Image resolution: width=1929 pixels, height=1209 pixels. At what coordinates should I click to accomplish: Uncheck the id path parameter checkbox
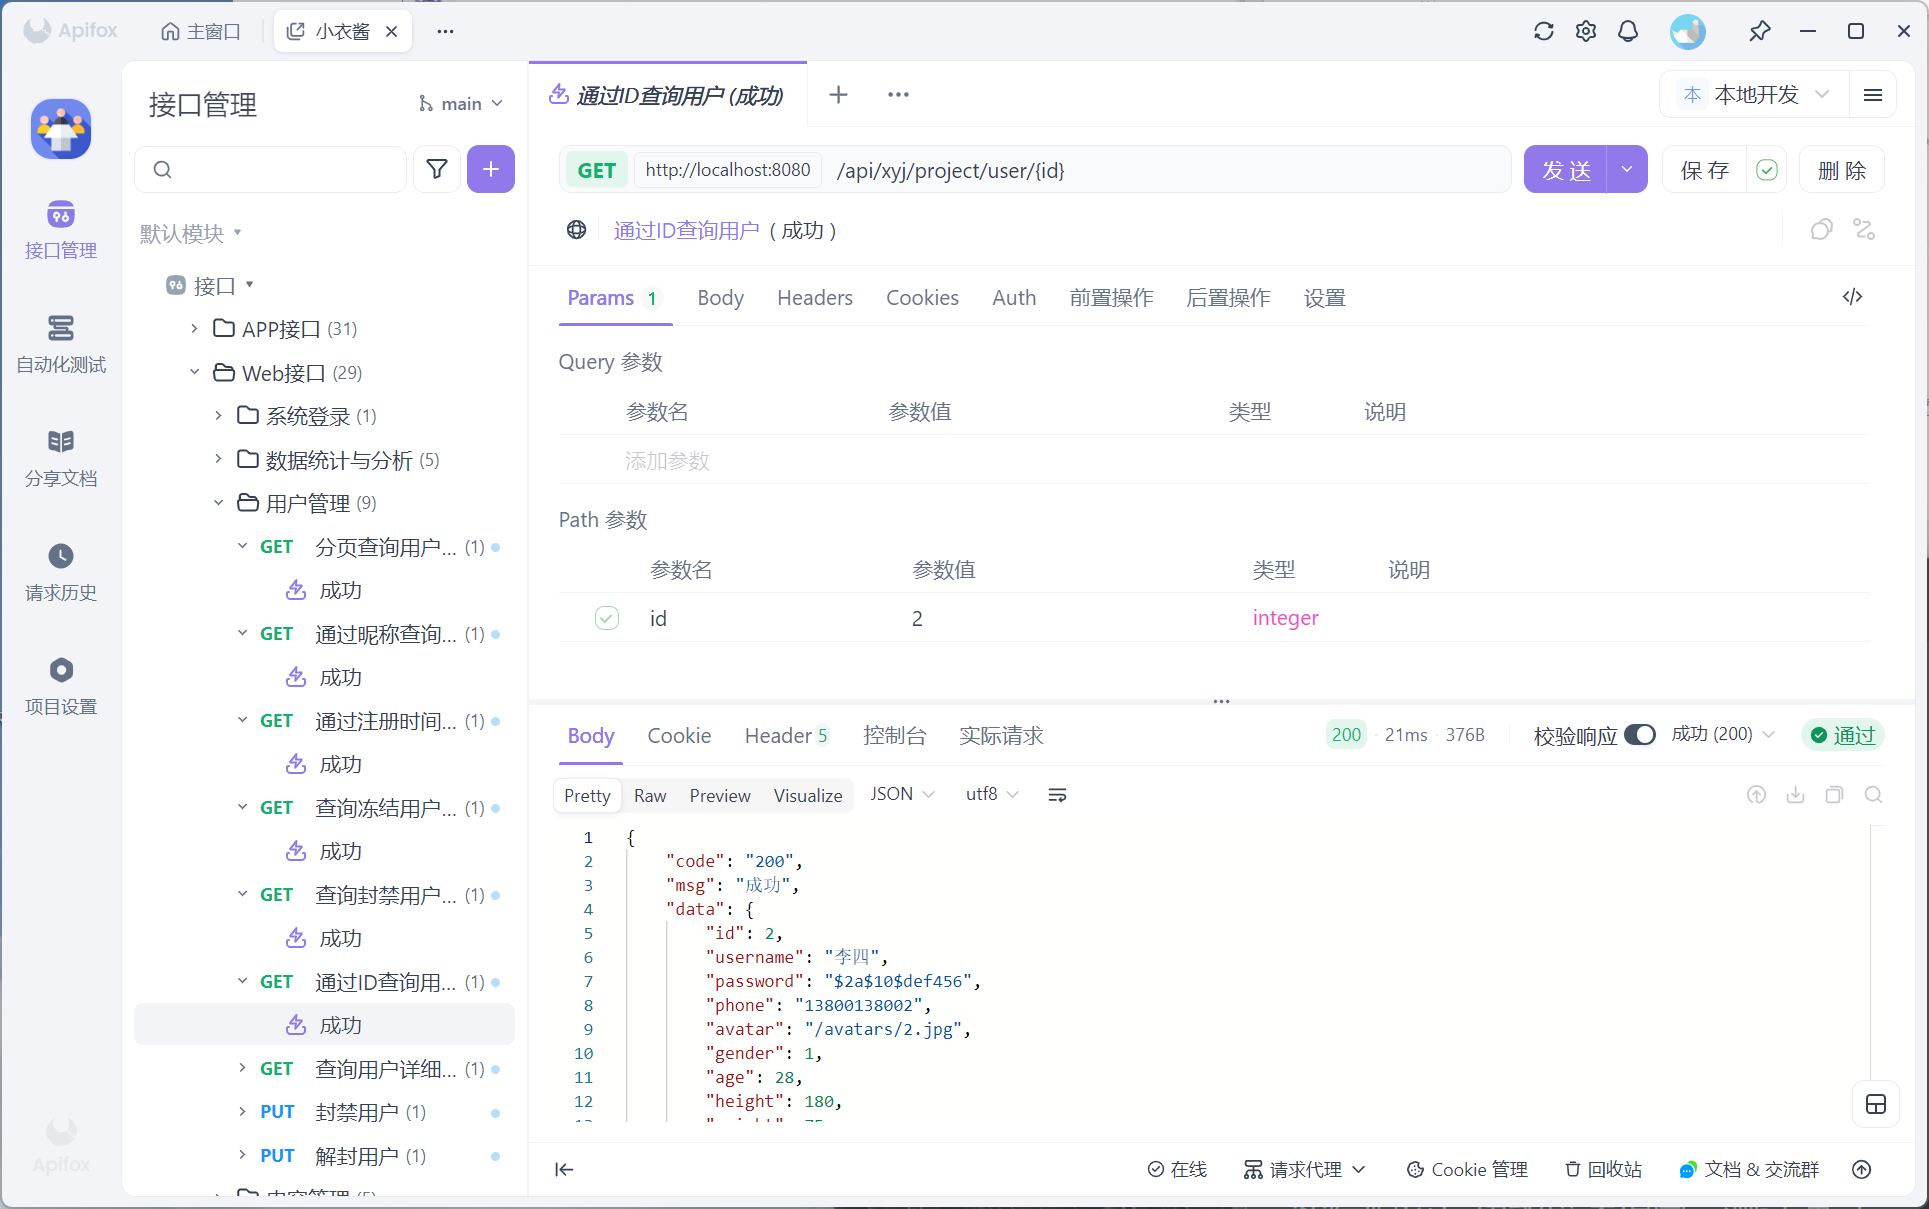[607, 618]
